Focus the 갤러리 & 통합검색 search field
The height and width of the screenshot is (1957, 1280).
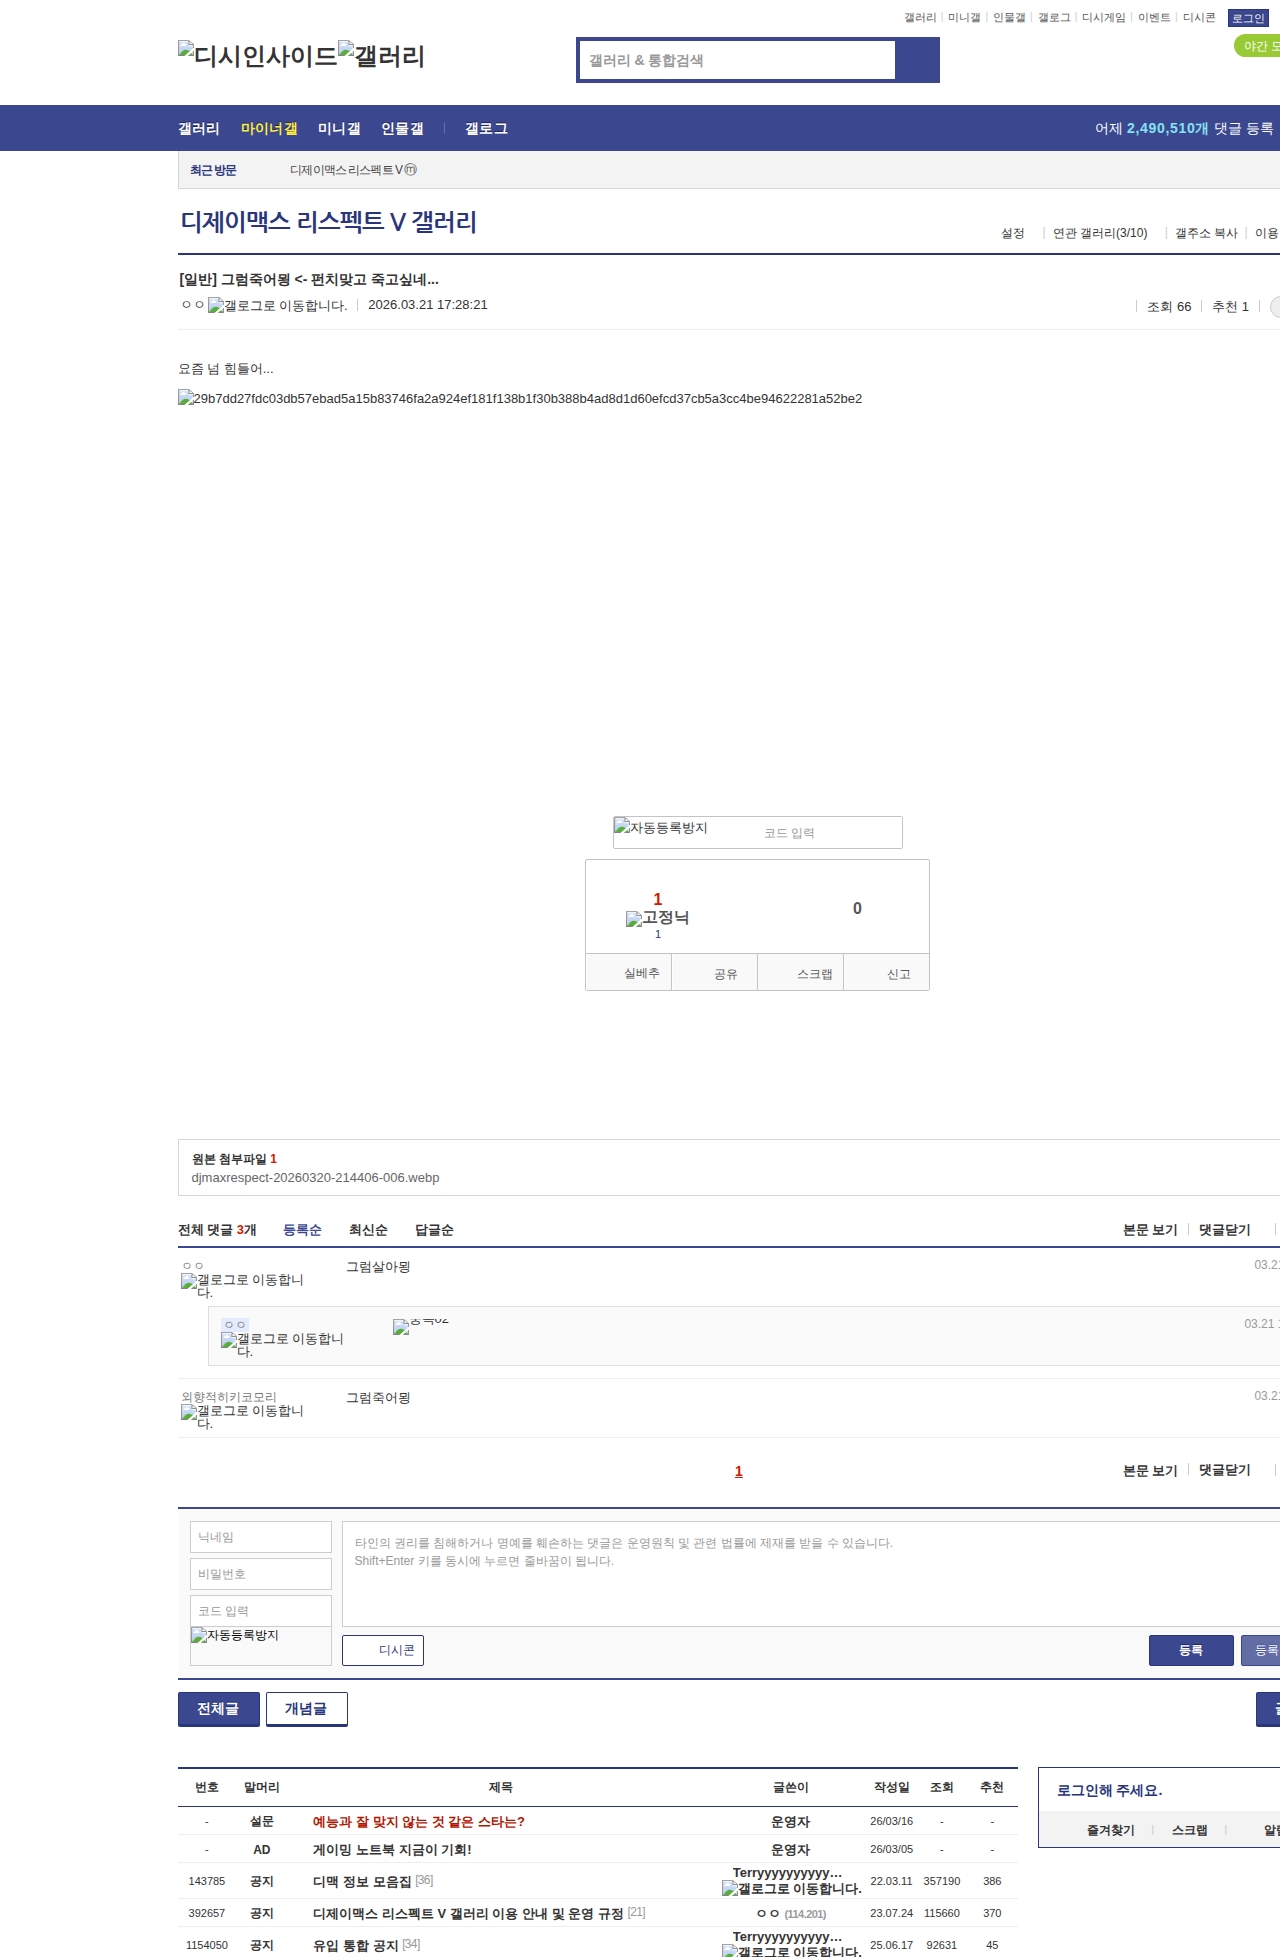pos(737,60)
